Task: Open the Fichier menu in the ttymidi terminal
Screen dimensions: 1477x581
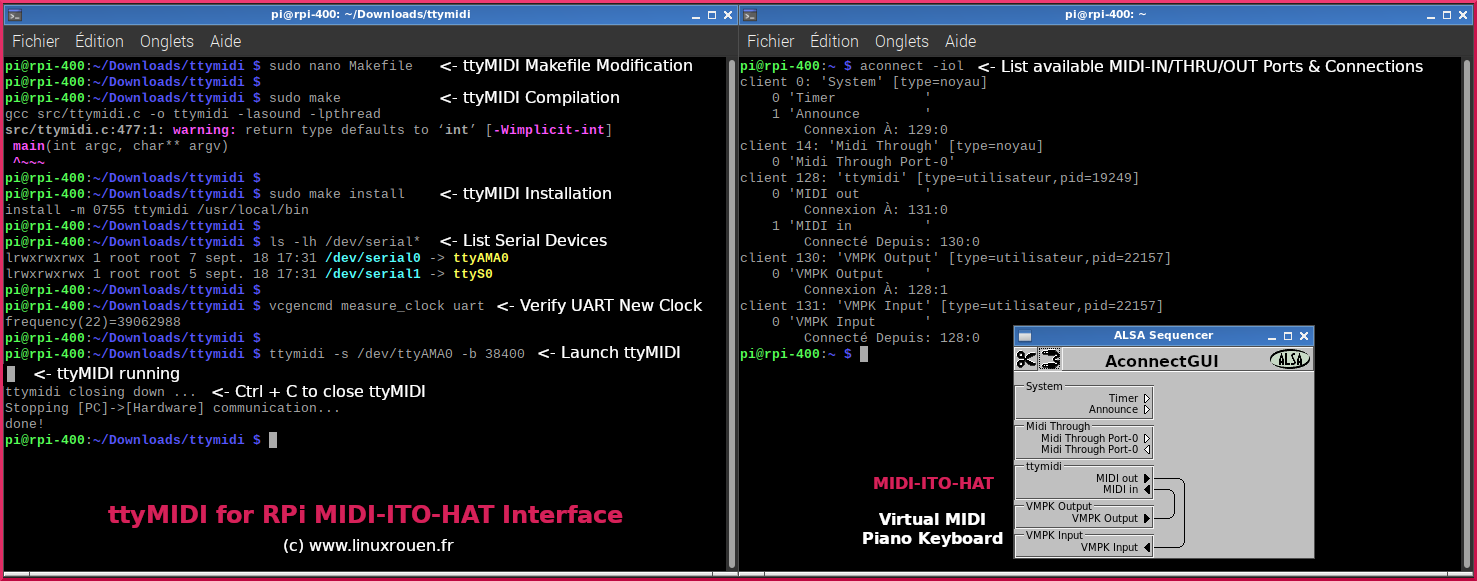Action: [36, 41]
